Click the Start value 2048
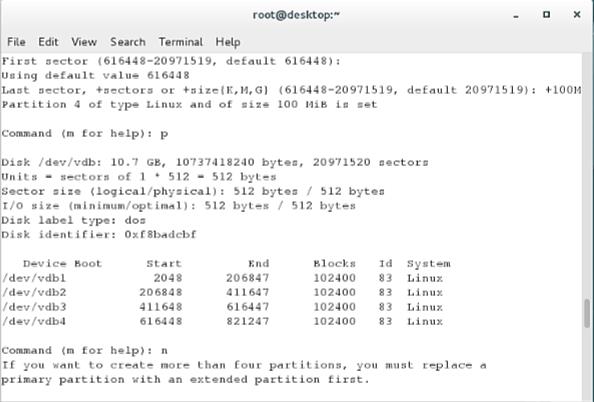594x402 pixels. 168,278
